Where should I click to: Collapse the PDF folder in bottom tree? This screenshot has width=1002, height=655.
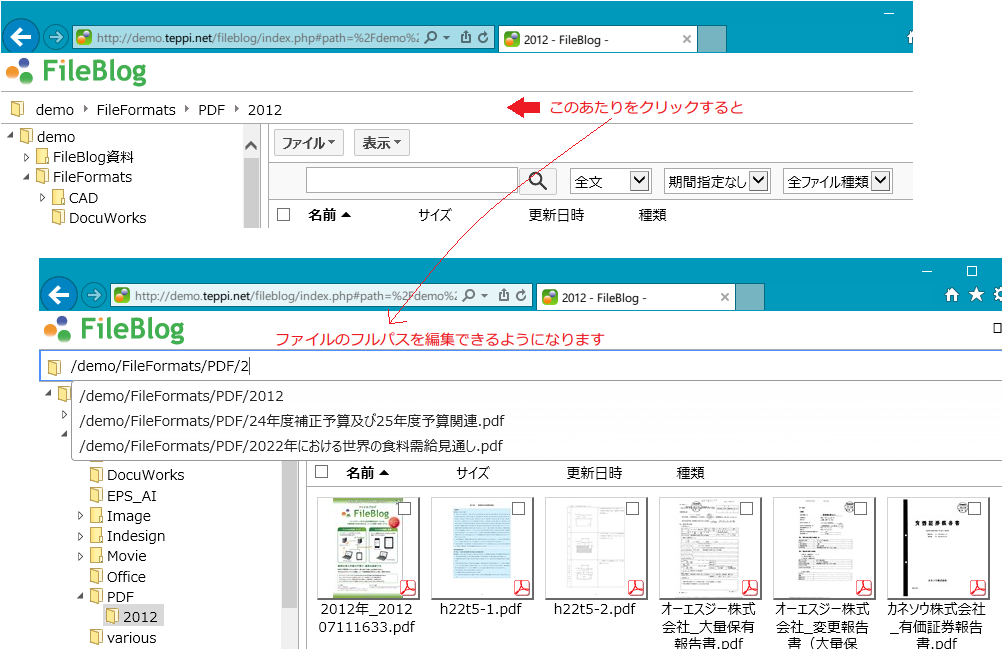tap(81, 596)
